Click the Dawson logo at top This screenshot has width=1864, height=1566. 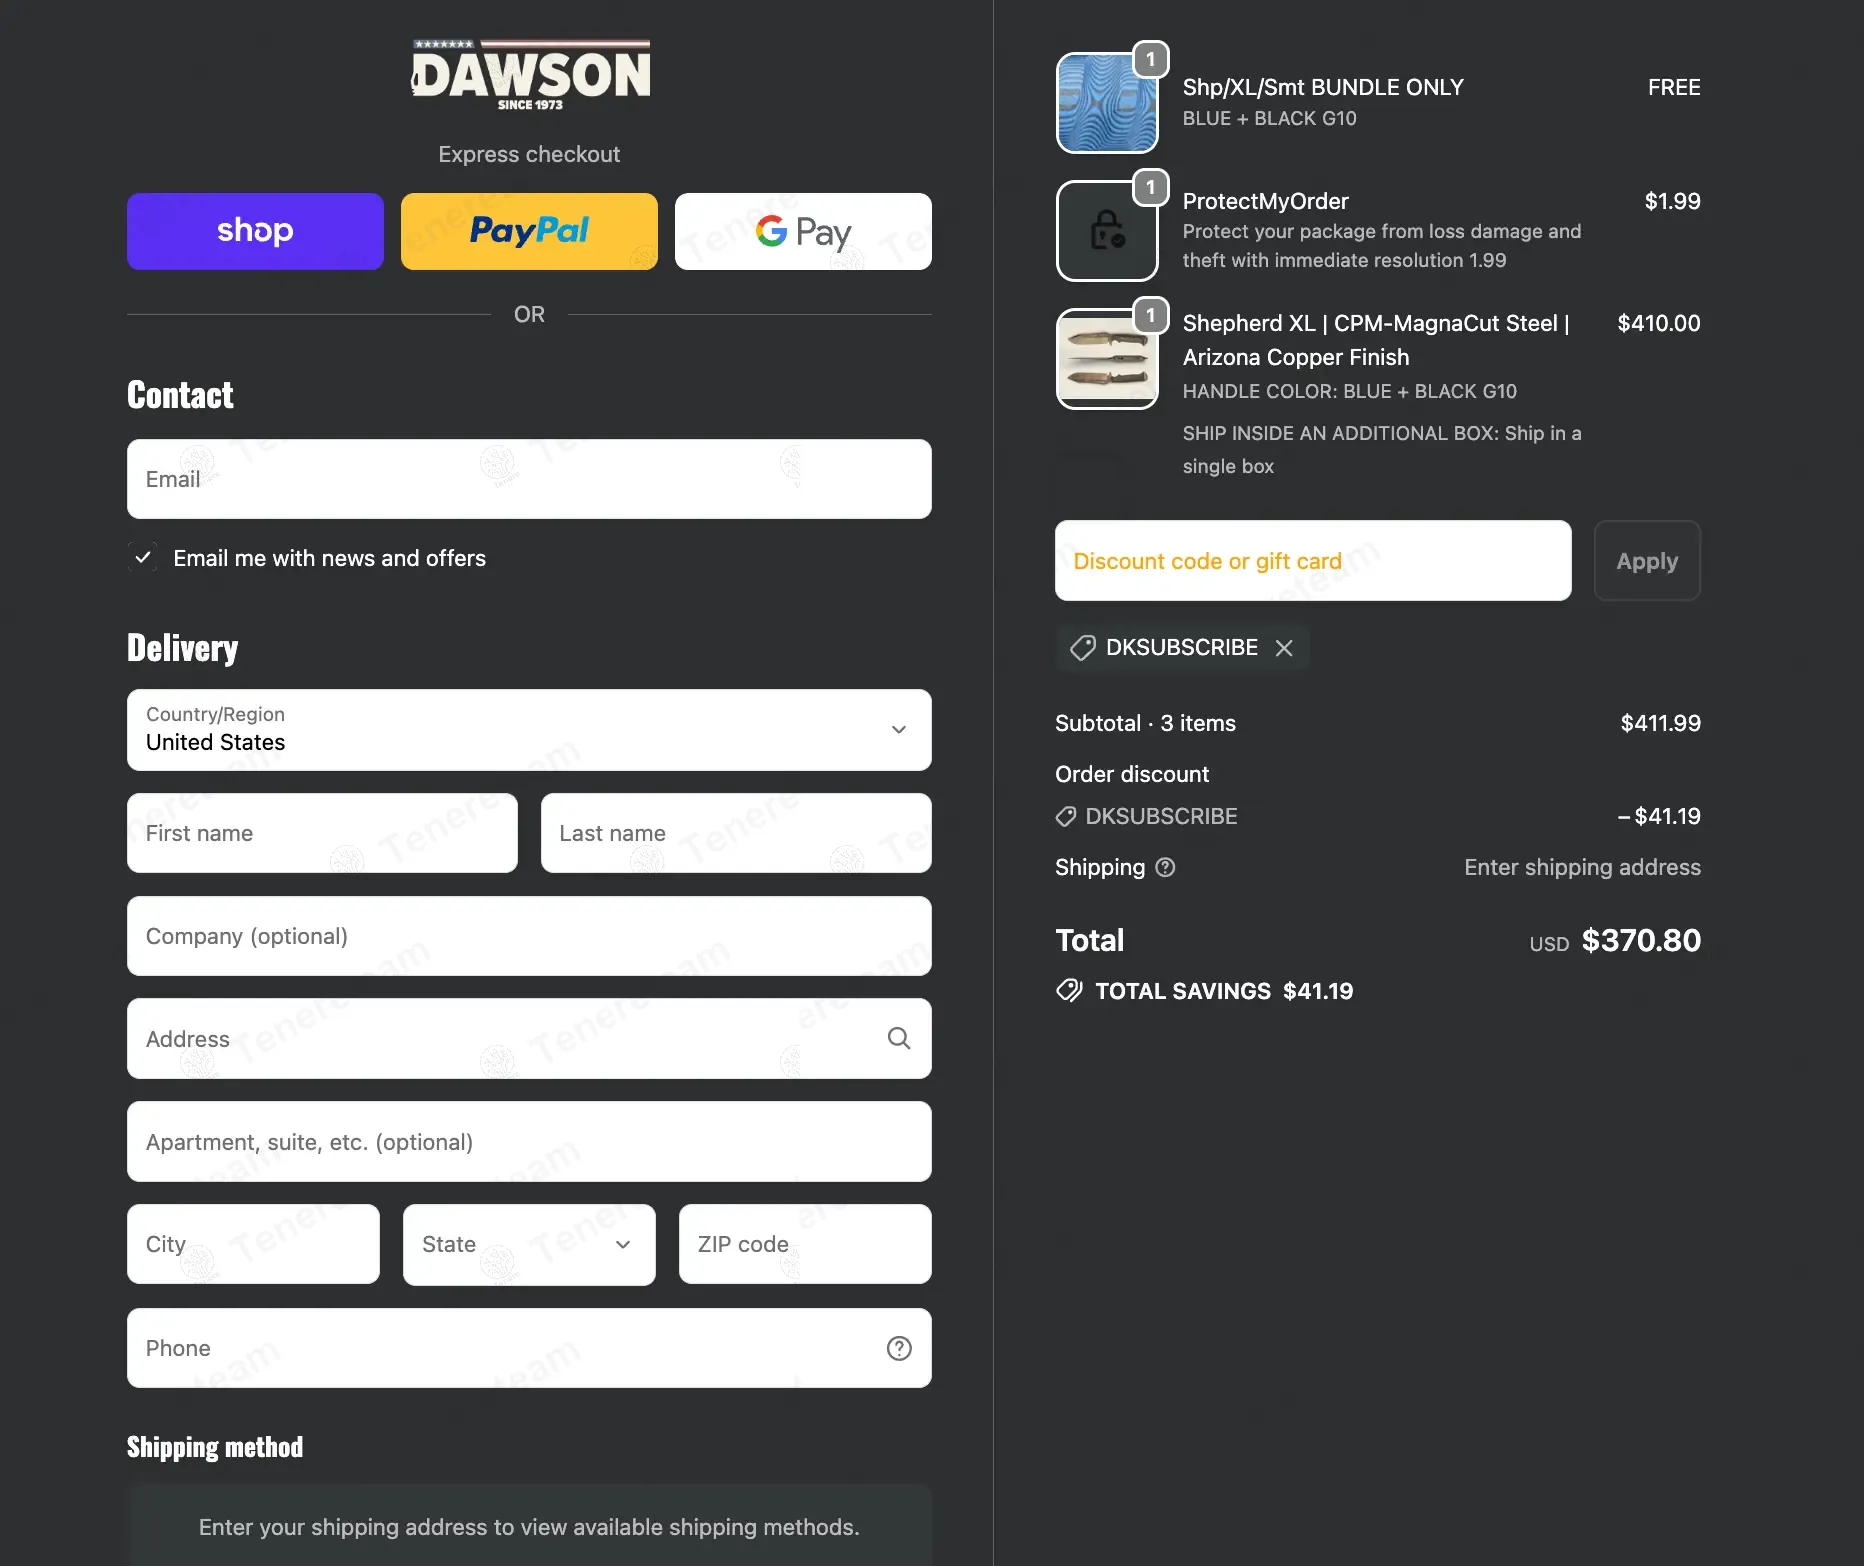click(530, 75)
